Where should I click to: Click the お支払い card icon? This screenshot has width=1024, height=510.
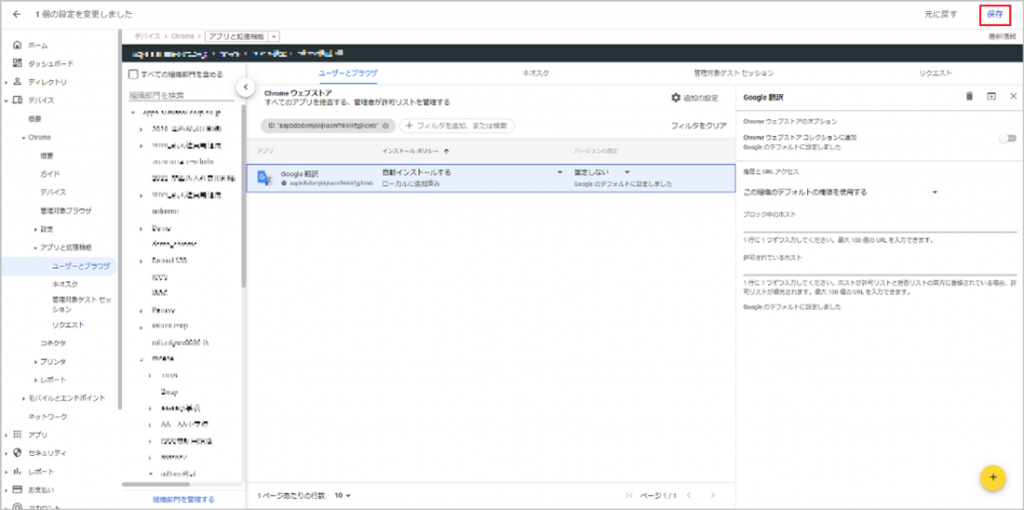(x=18, y=489)
